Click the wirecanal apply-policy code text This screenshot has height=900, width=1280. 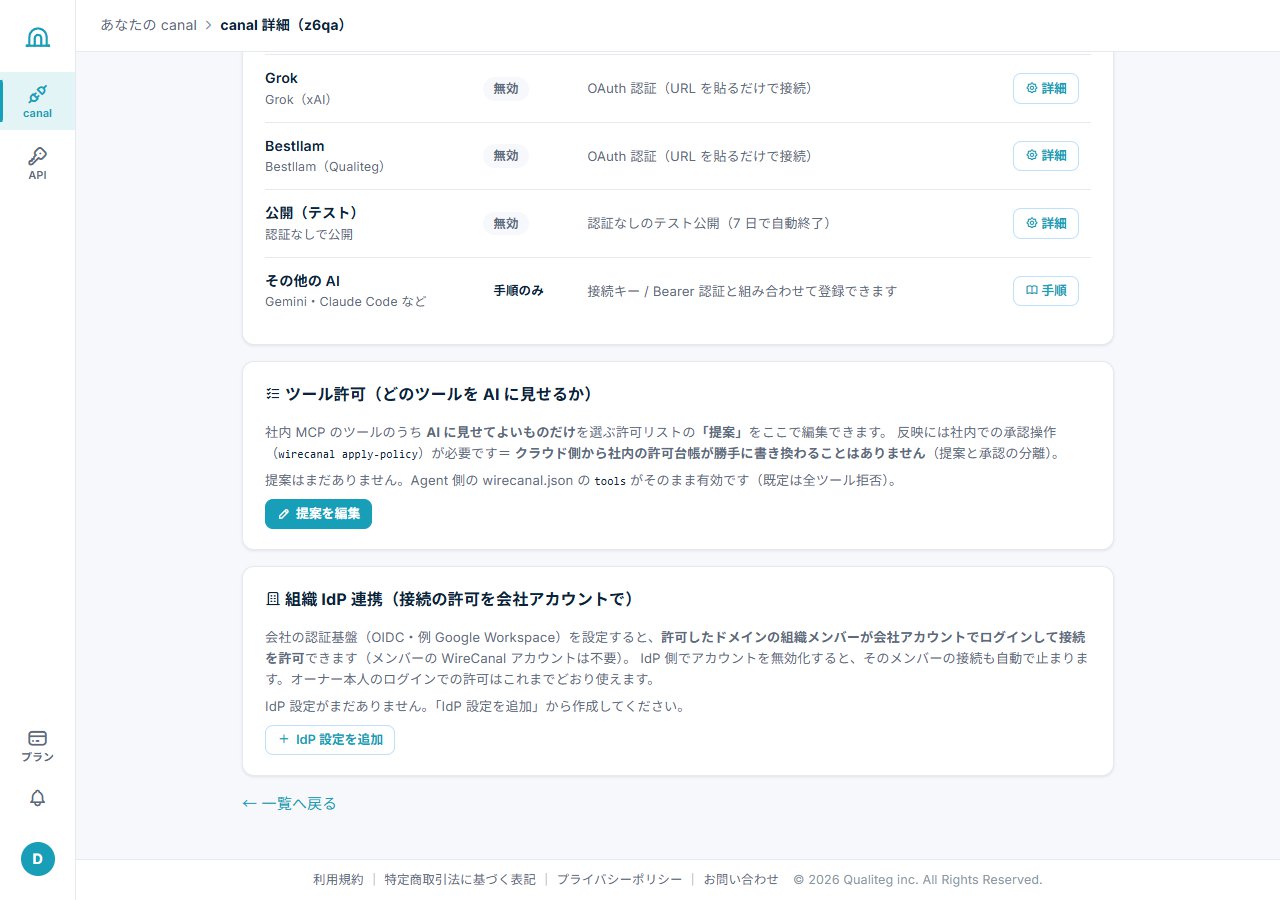[x=349, y=453]
